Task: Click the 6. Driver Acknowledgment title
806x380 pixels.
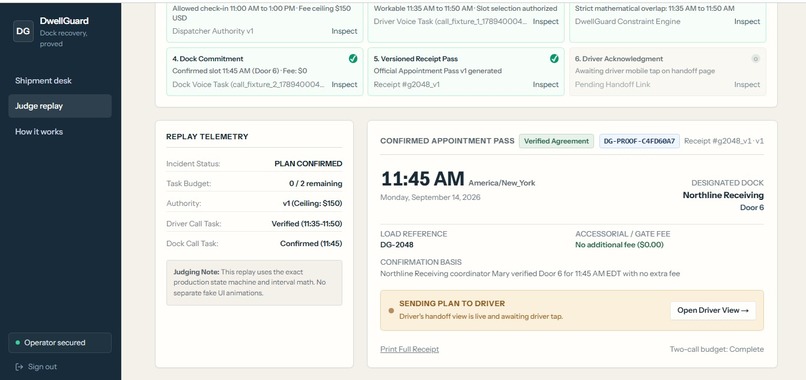Action: pyautogui.click(x=619, y=59)
